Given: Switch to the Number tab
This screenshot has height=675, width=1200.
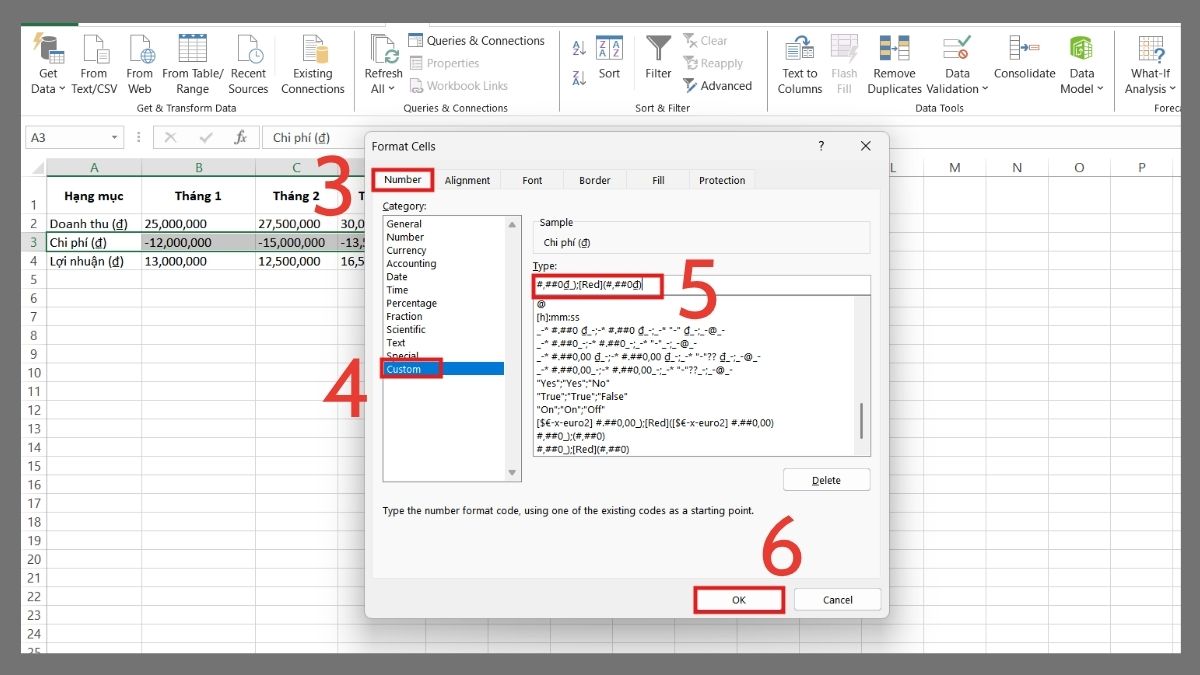Looking at the screenshot, I should pos(403,180).
